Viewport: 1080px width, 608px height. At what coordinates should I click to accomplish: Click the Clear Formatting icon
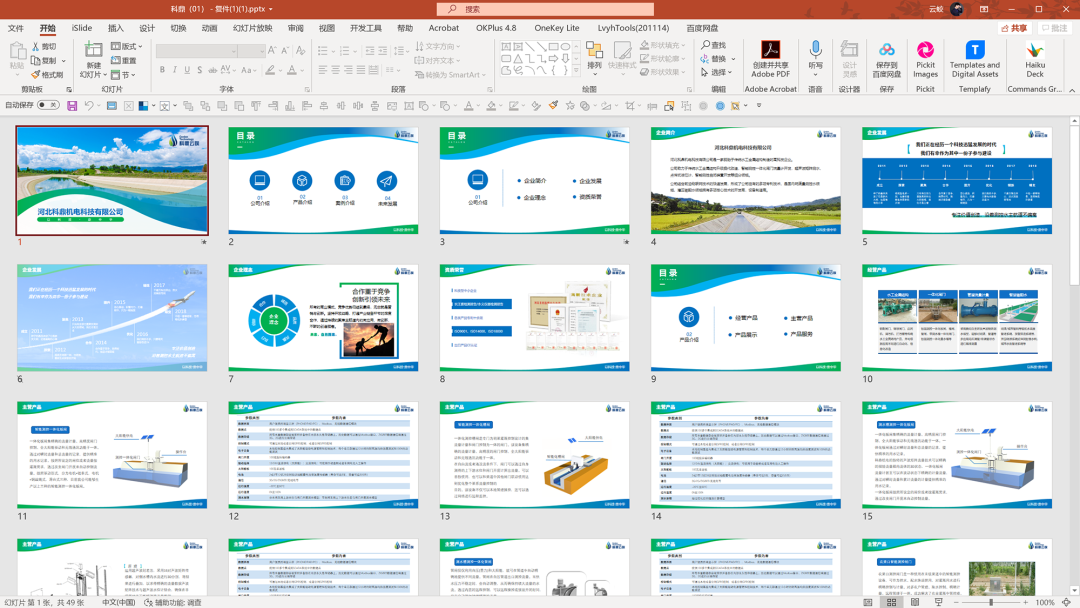click(x=300, y=50)
